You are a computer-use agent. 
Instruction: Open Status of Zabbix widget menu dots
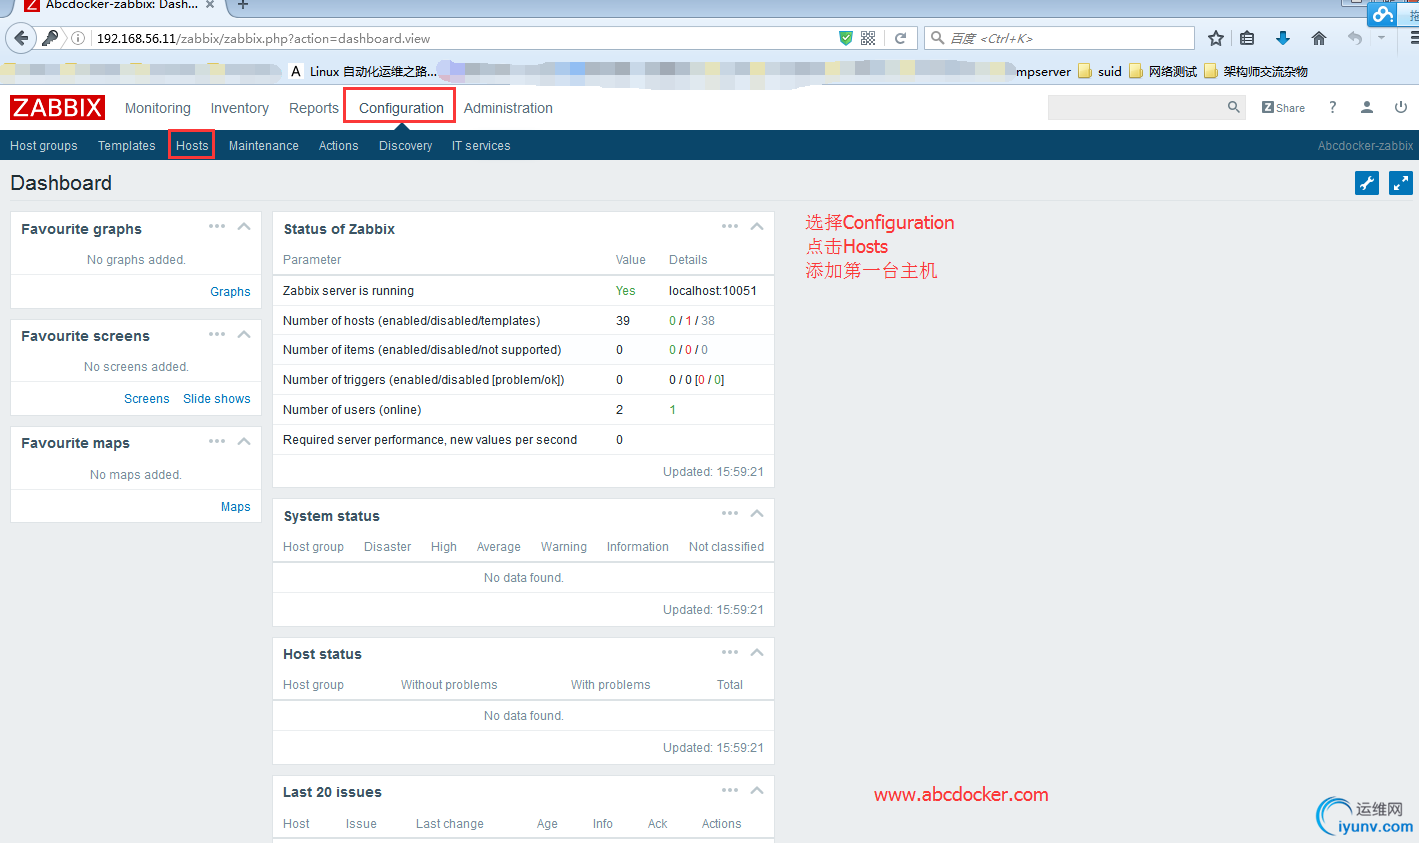730,226
